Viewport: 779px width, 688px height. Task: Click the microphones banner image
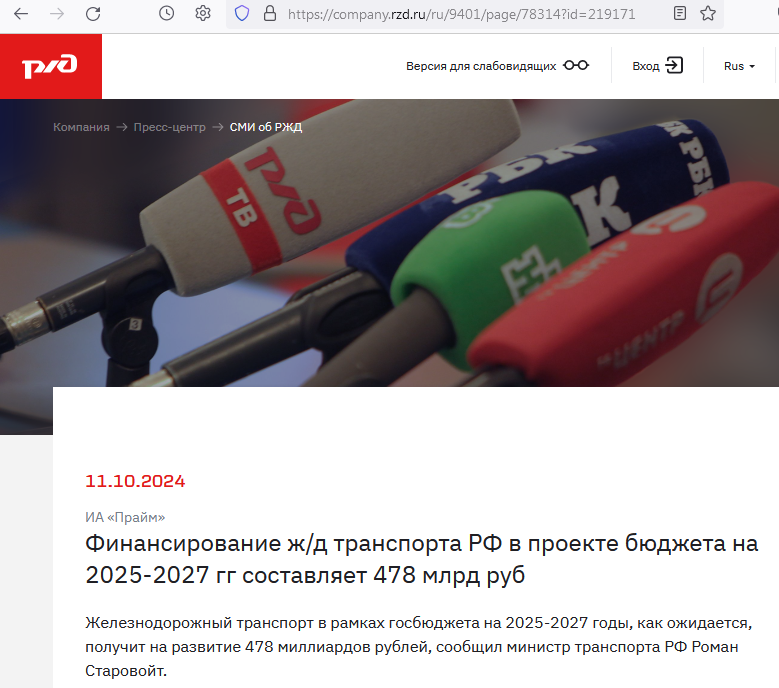pyautogui.click(x=390, y=242)
